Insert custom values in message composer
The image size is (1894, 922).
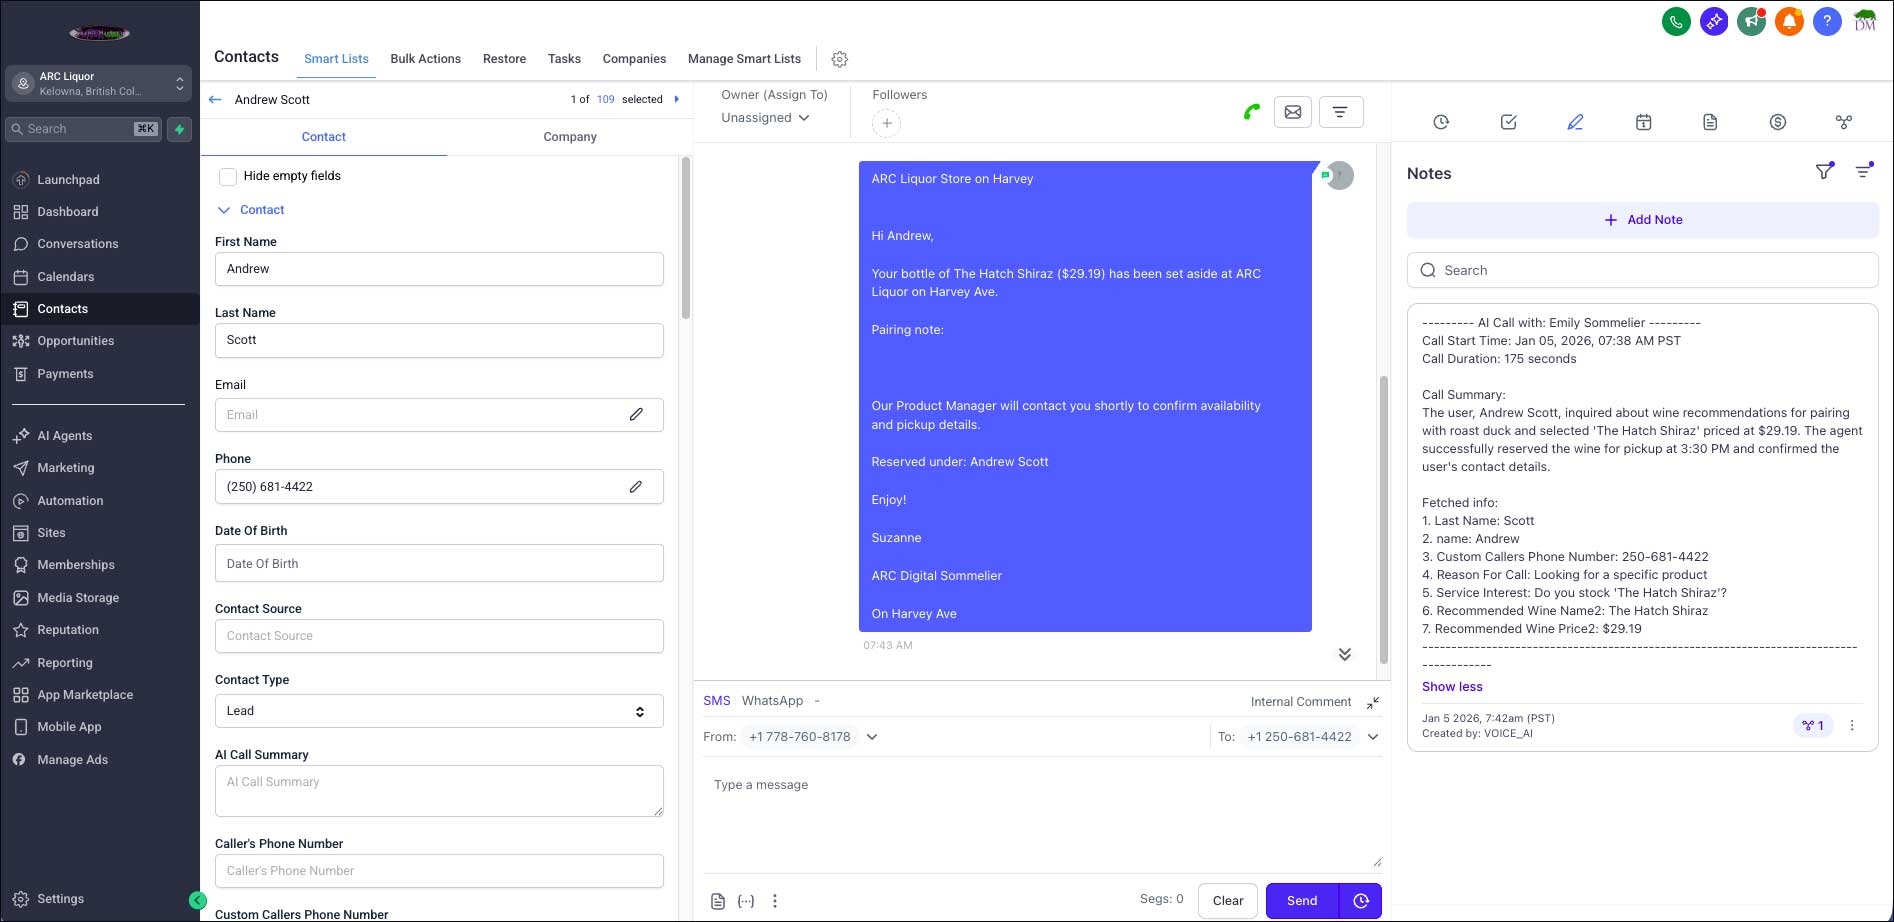(x=746, y=900)
